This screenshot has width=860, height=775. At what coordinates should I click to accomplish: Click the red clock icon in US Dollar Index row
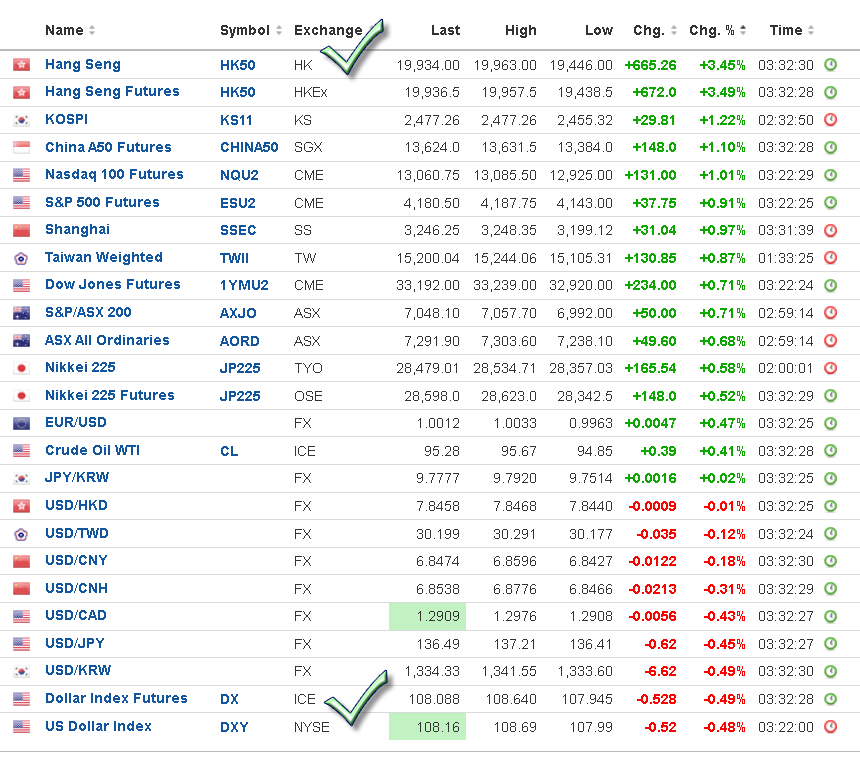pos(830,727)
